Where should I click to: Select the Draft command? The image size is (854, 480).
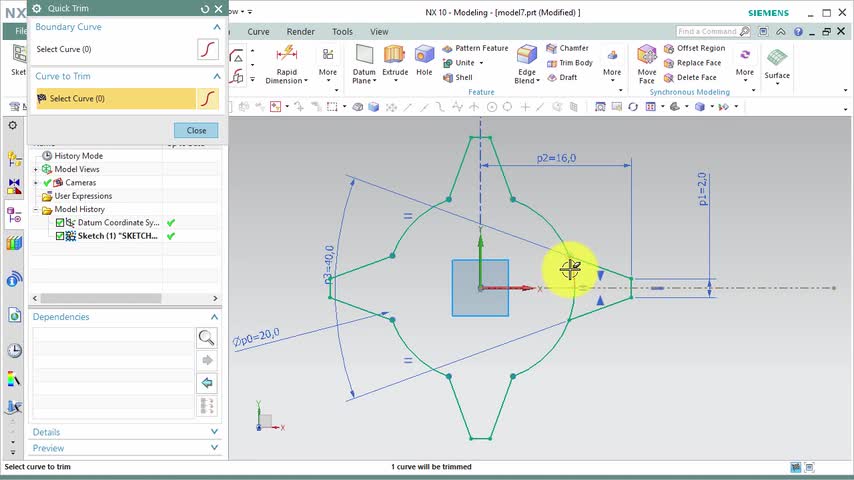pyautogui.click(x=562, y=77)
